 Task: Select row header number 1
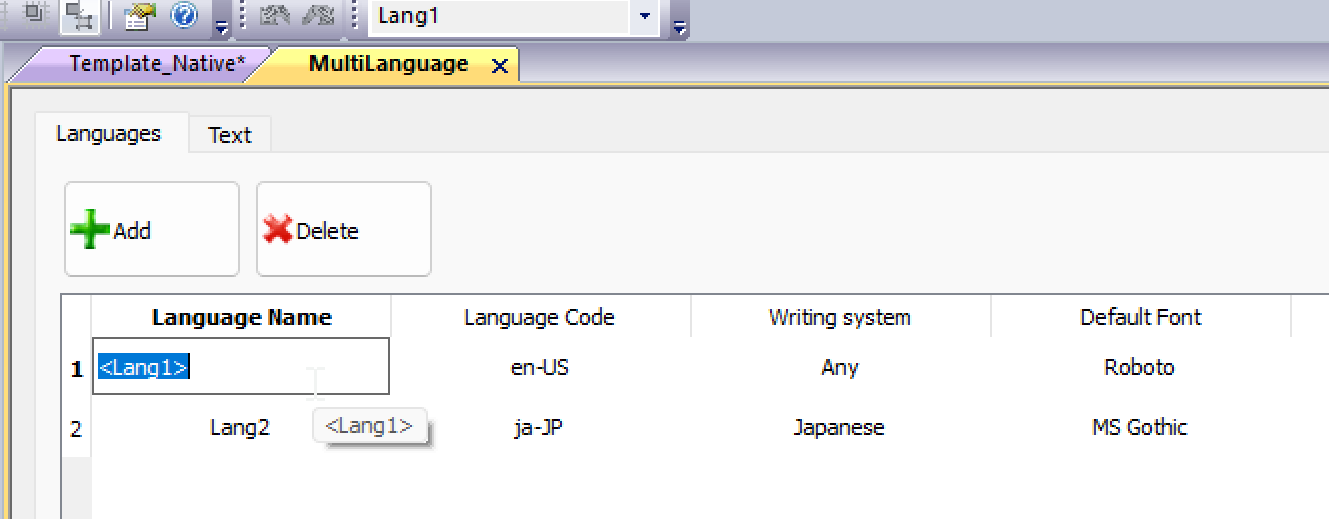77,369
